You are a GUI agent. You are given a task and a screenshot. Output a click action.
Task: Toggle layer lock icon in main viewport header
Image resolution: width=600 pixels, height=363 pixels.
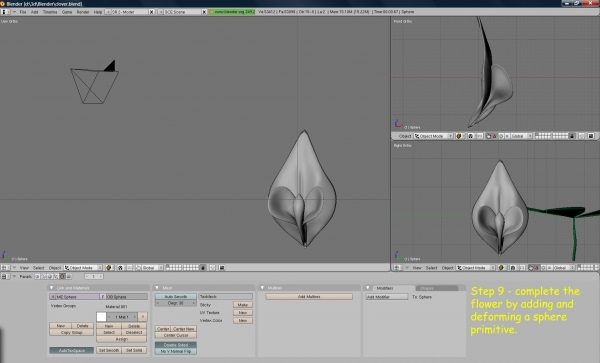pos(203,268)
